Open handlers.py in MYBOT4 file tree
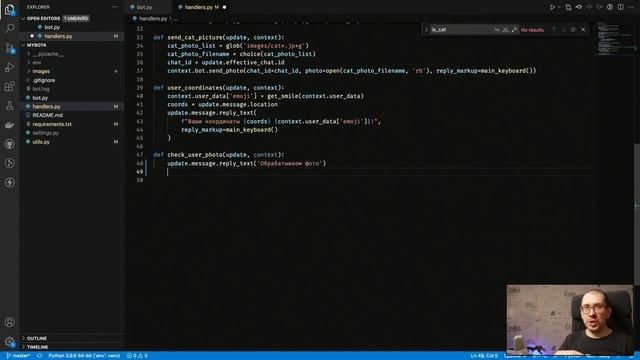Image resolution: width=640 pixels, height=360 pixels. click(46, 107)
